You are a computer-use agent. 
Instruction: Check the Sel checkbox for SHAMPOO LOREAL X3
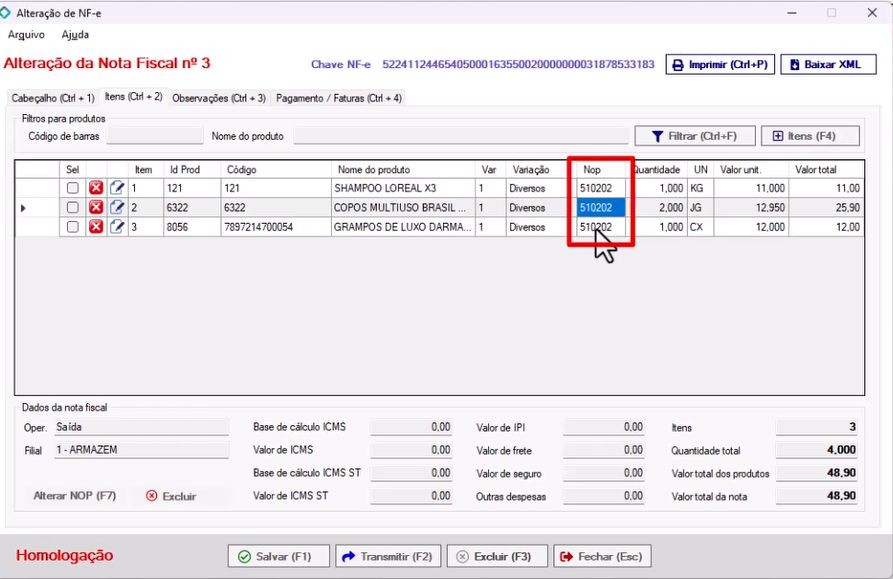(x=73, y=188)
